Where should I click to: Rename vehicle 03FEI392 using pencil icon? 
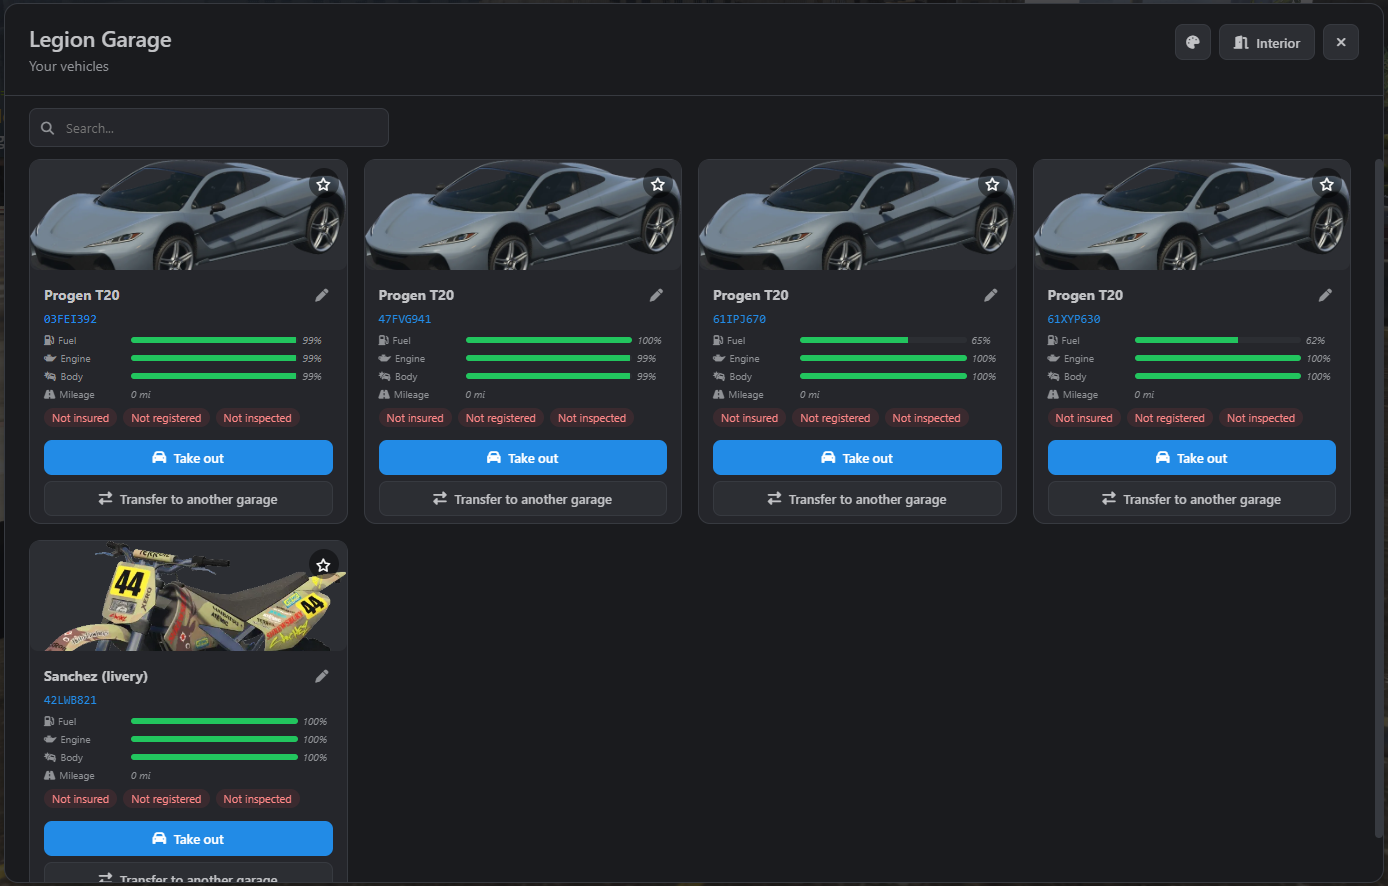[x=321, y=295]
